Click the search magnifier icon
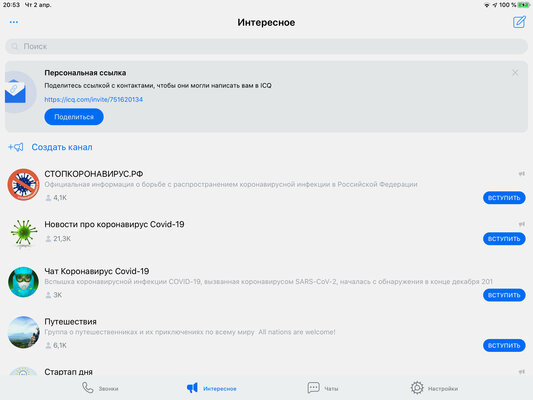Image resolution: width=533 pixels, height=400 pixels. [x=14, y=46]
